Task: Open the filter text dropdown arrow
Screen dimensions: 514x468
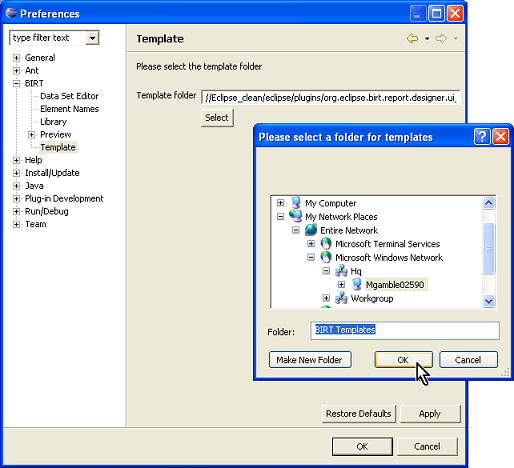Action: click(x=92, y=38)
